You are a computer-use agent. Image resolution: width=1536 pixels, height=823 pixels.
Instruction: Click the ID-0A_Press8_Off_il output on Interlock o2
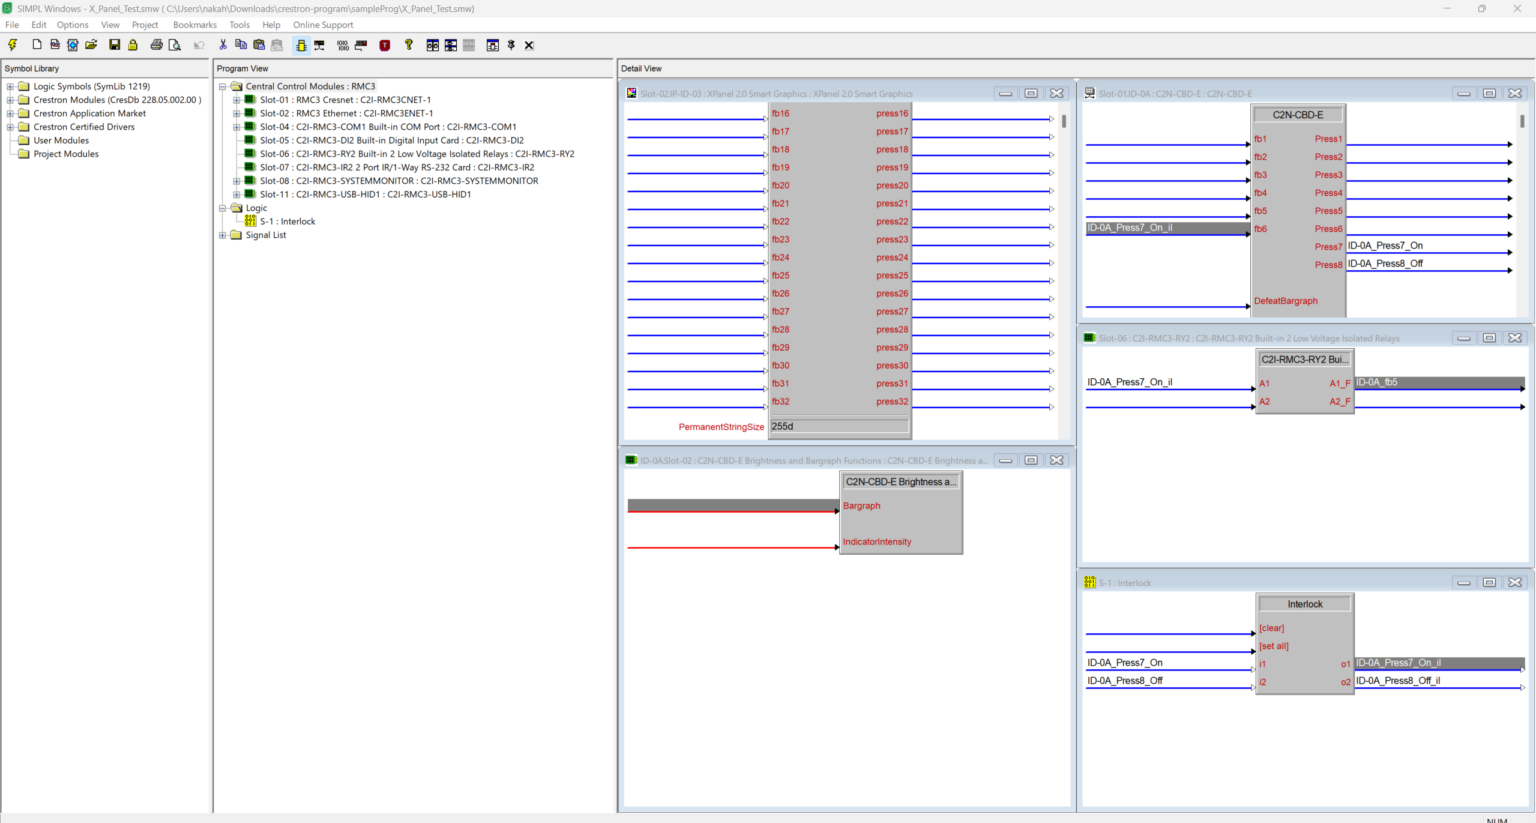1398,681
